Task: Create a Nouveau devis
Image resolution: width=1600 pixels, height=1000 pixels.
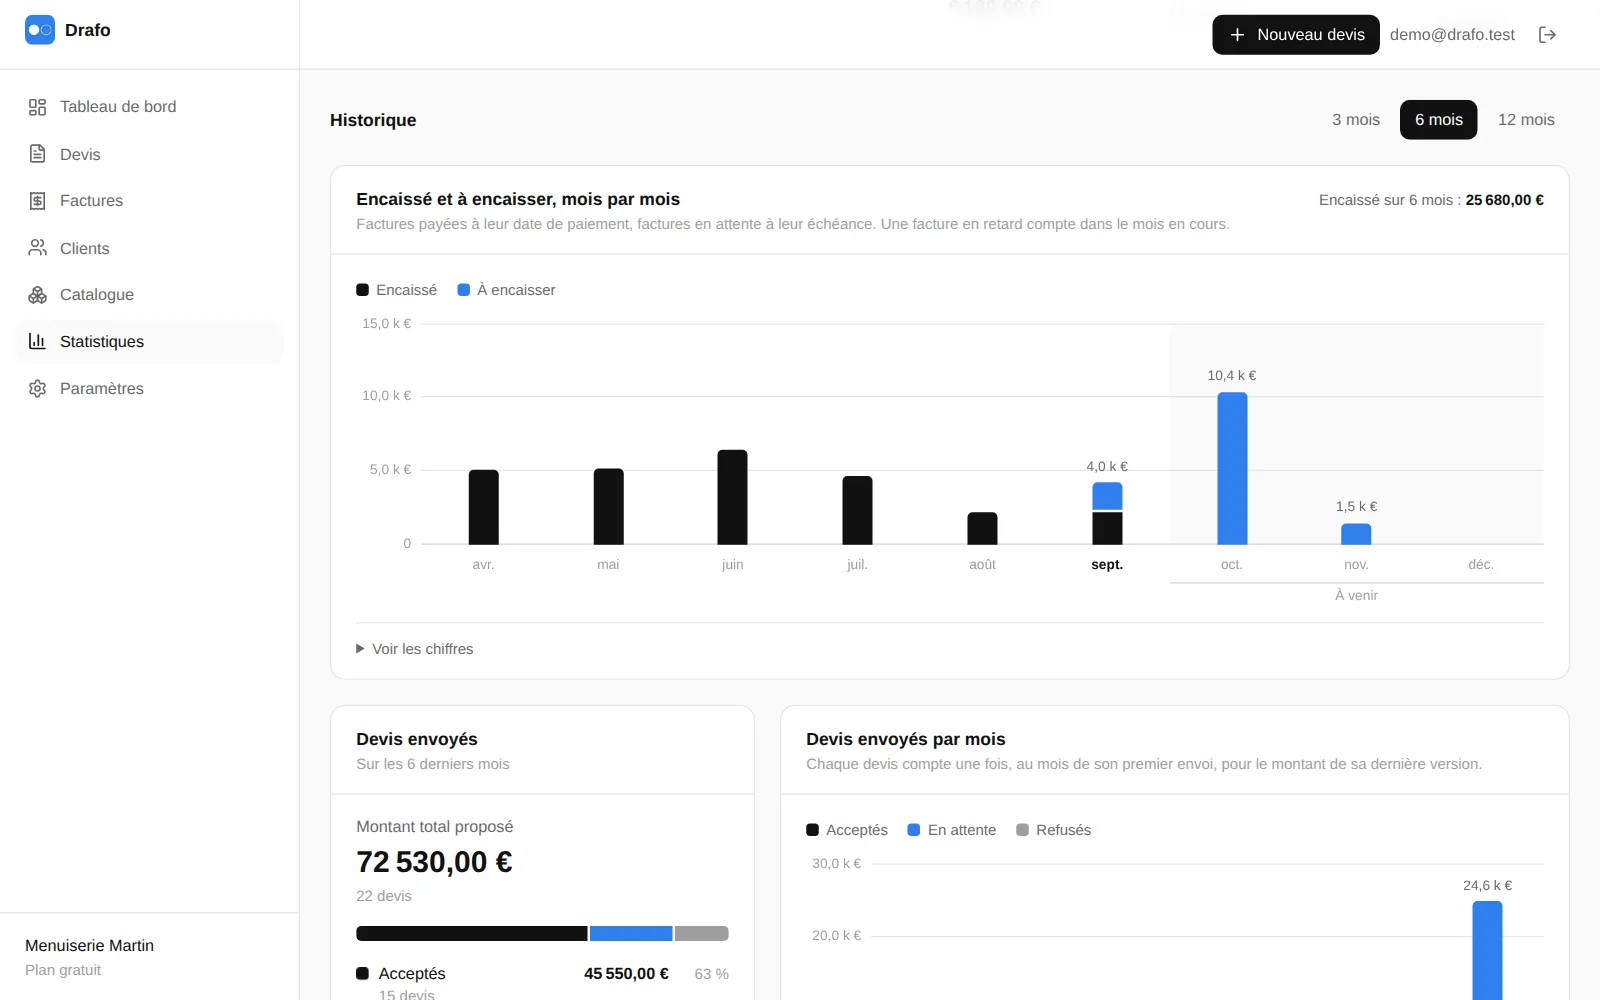Action: 1296,35
